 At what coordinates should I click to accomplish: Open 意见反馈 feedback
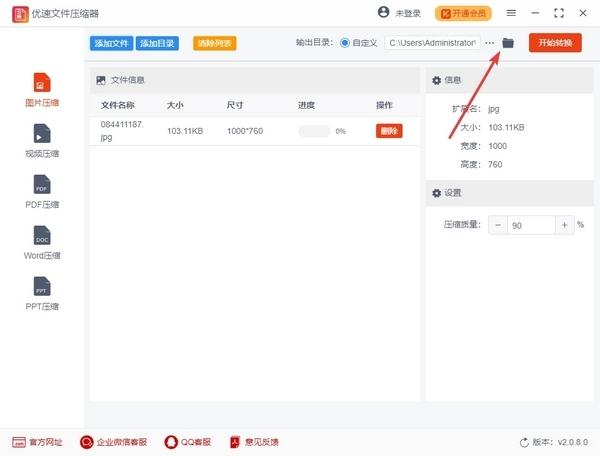[254, 442]
